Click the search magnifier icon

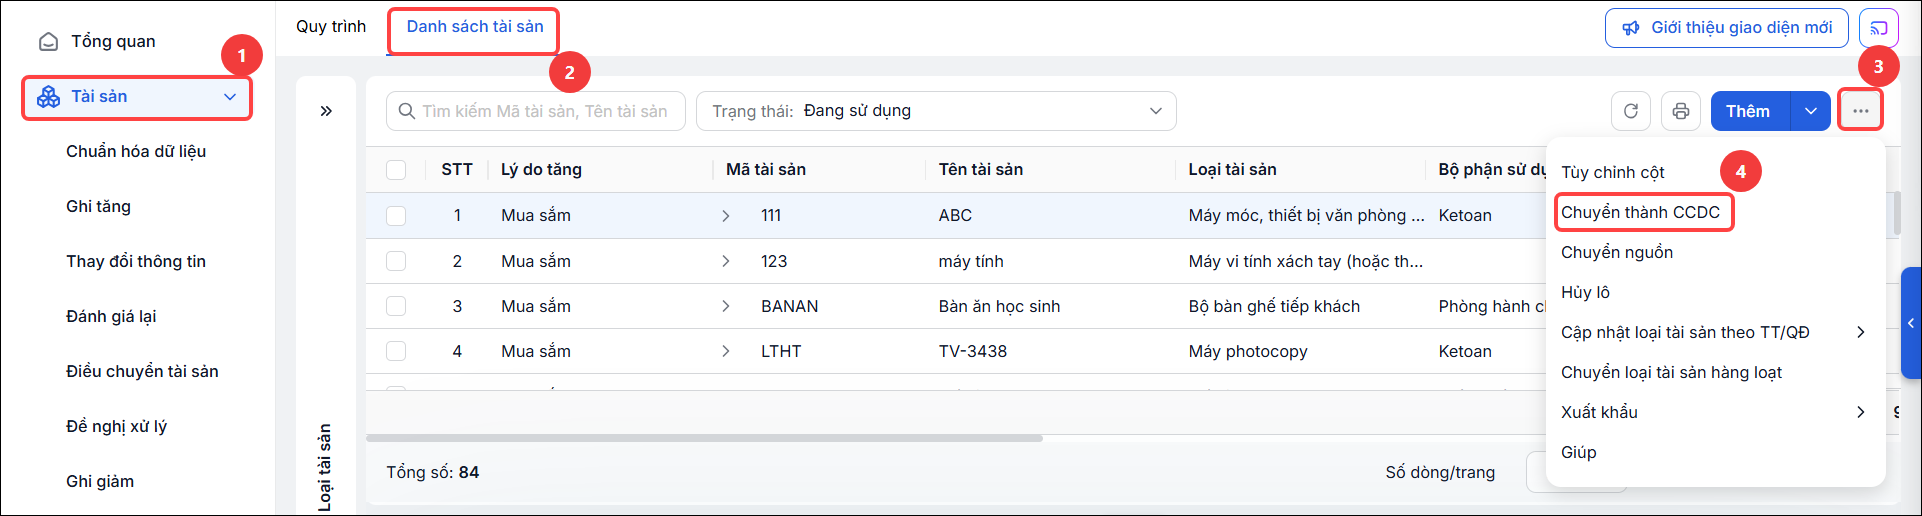[407, 111]
